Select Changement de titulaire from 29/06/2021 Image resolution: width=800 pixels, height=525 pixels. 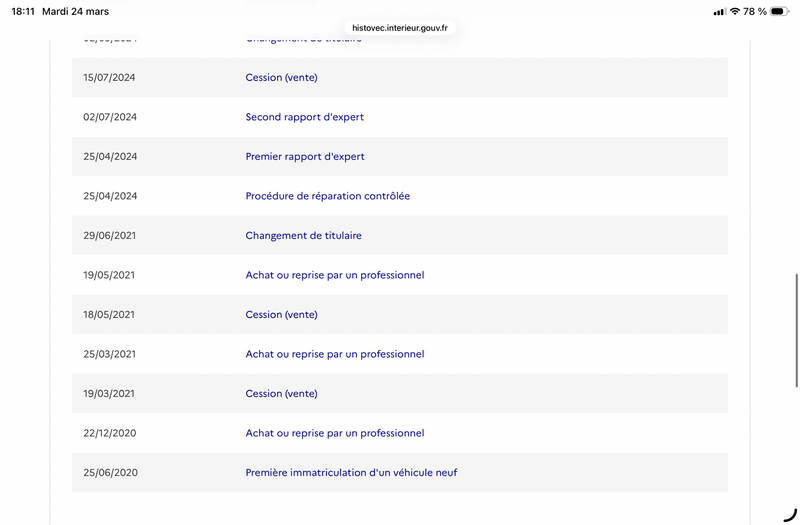303,235
